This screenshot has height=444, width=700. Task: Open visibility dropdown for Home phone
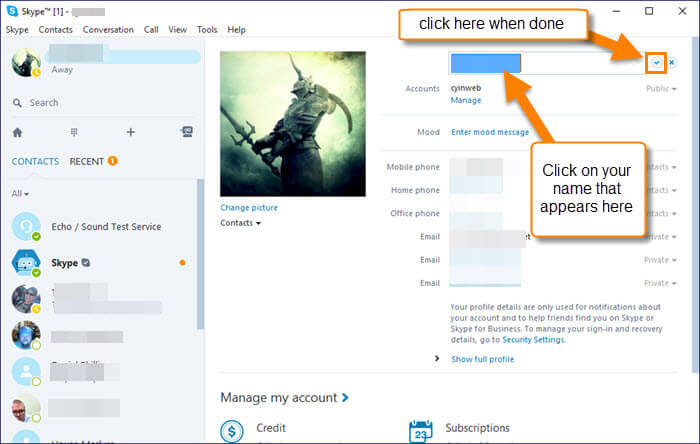tap(662, 190)
